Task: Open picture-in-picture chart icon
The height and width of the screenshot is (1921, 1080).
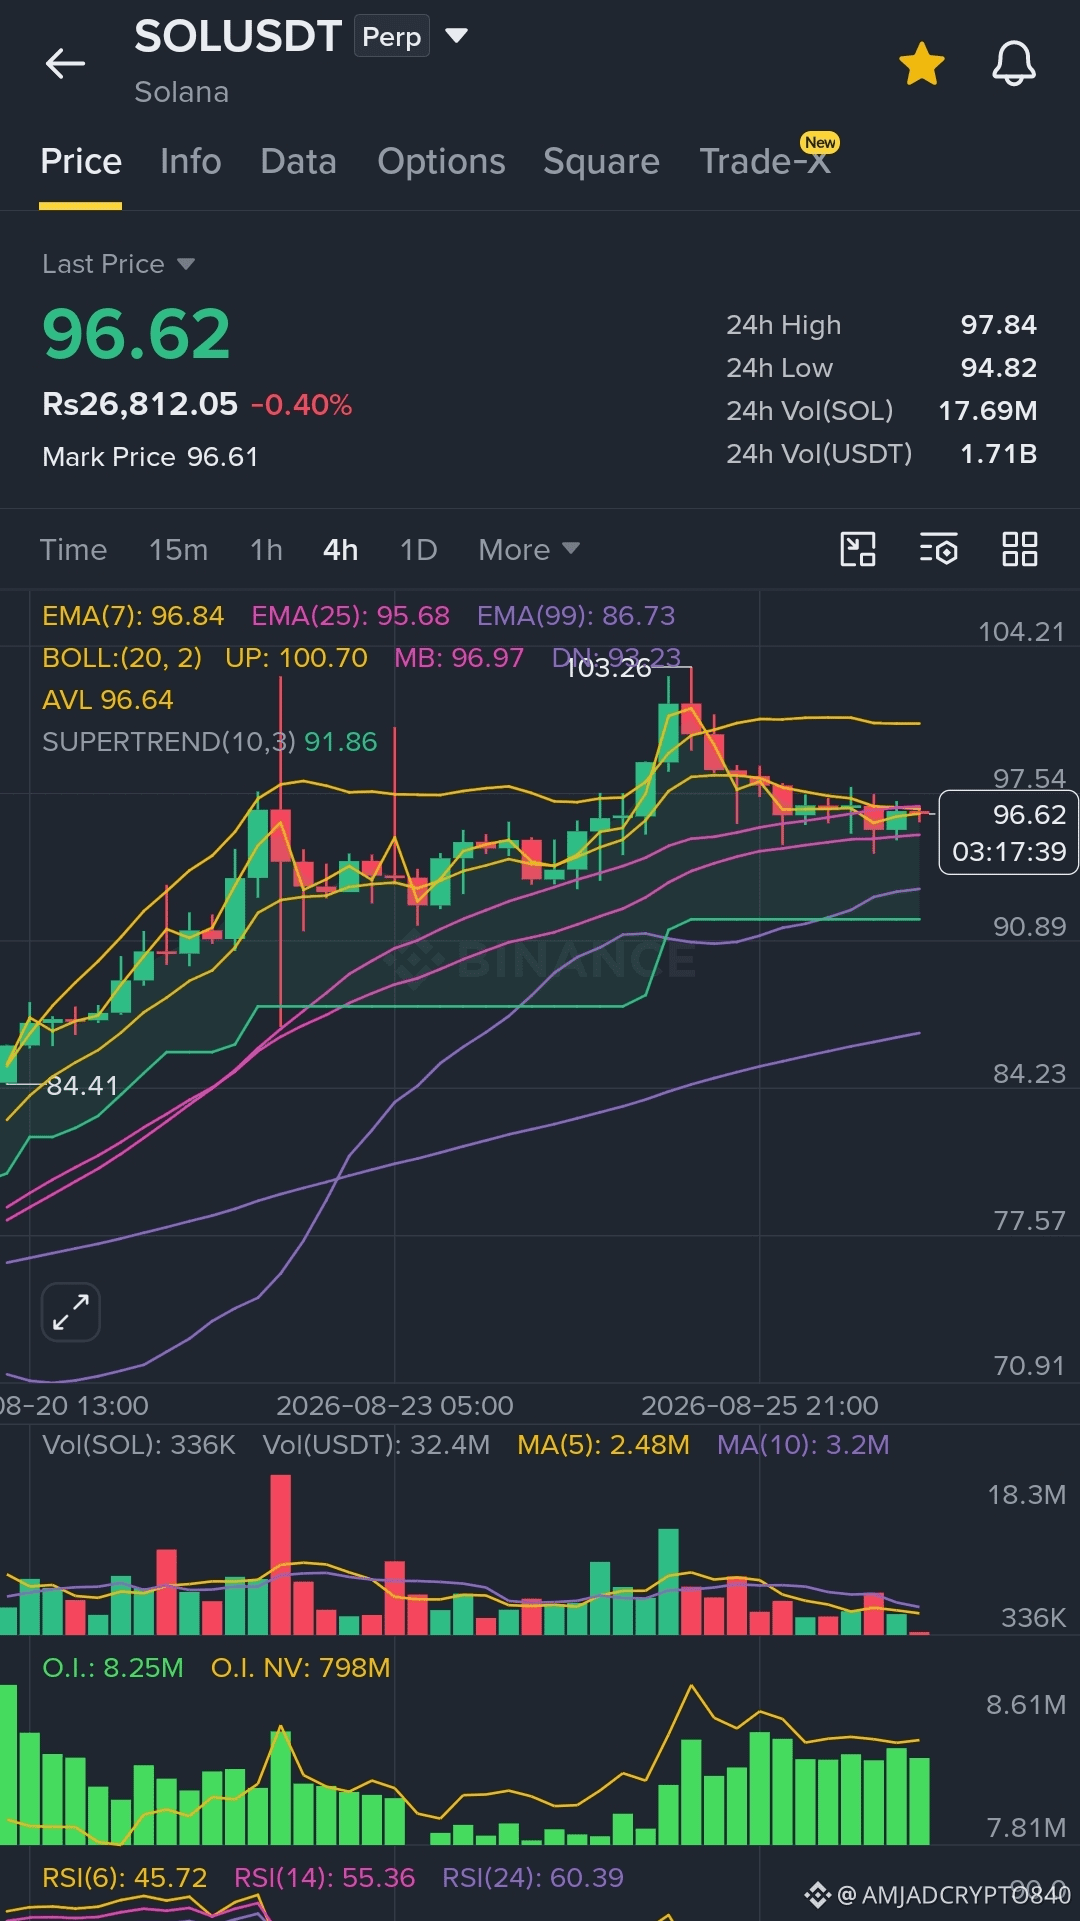Action: (858, 549)
